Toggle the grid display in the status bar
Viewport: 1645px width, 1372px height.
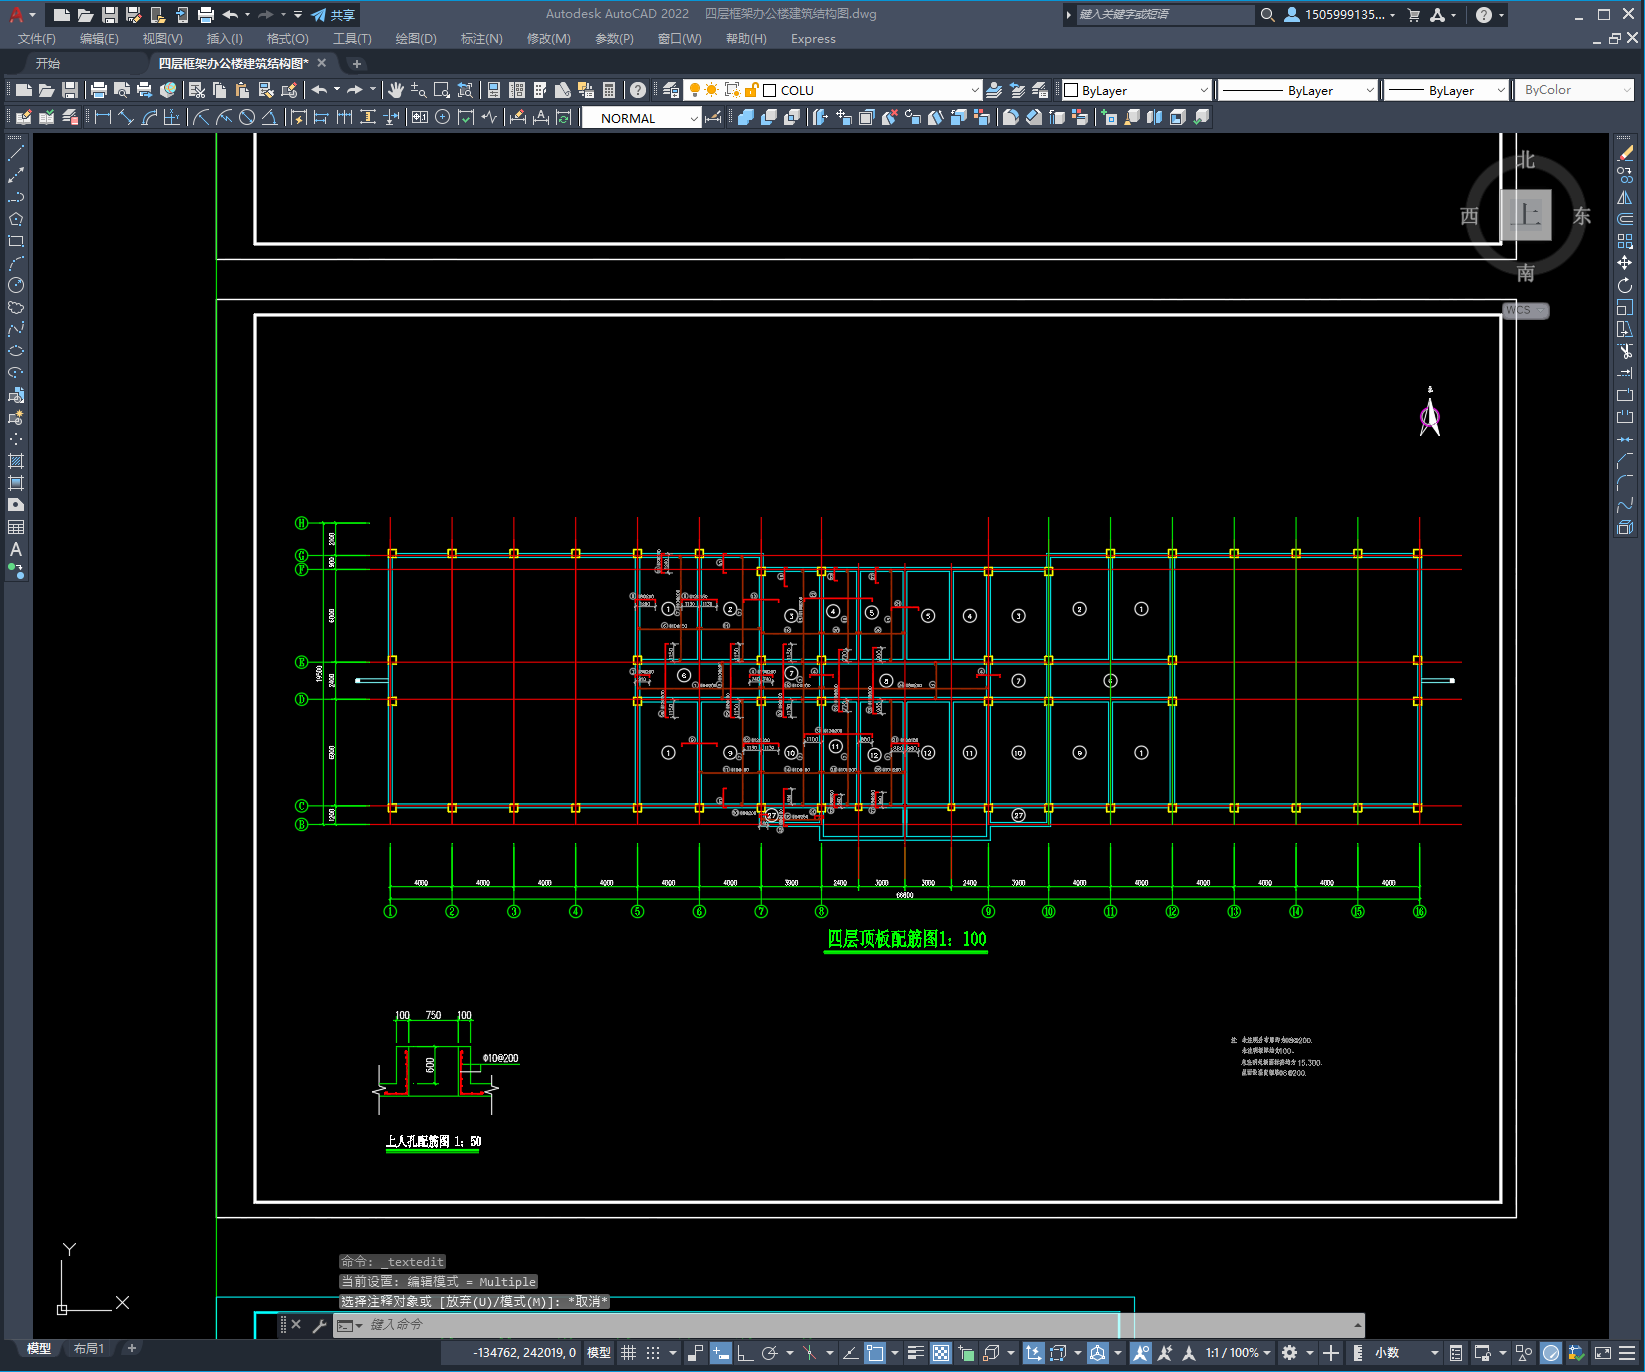(x=629, y=1353)
